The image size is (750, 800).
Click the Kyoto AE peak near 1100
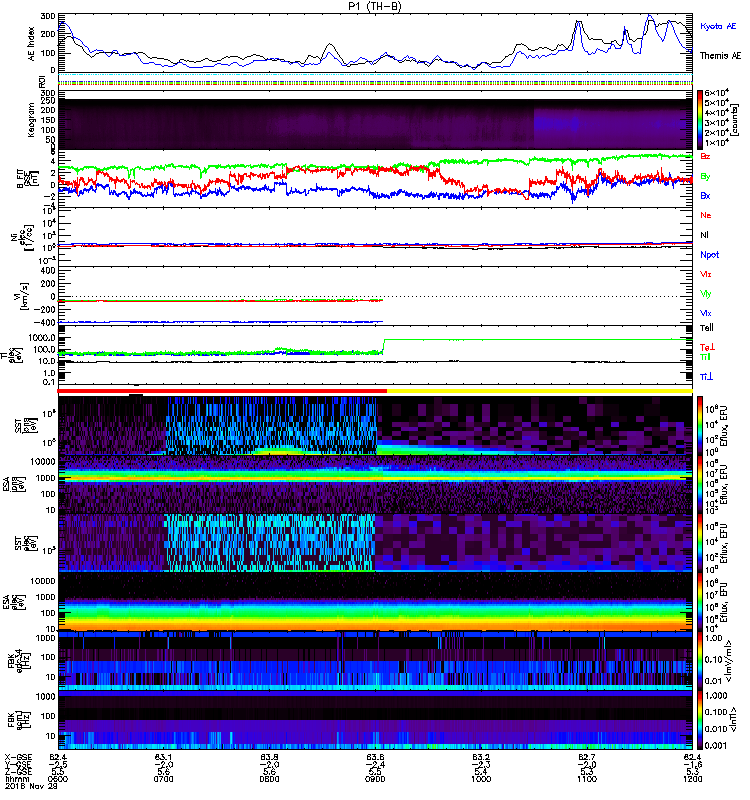[578, 23]
